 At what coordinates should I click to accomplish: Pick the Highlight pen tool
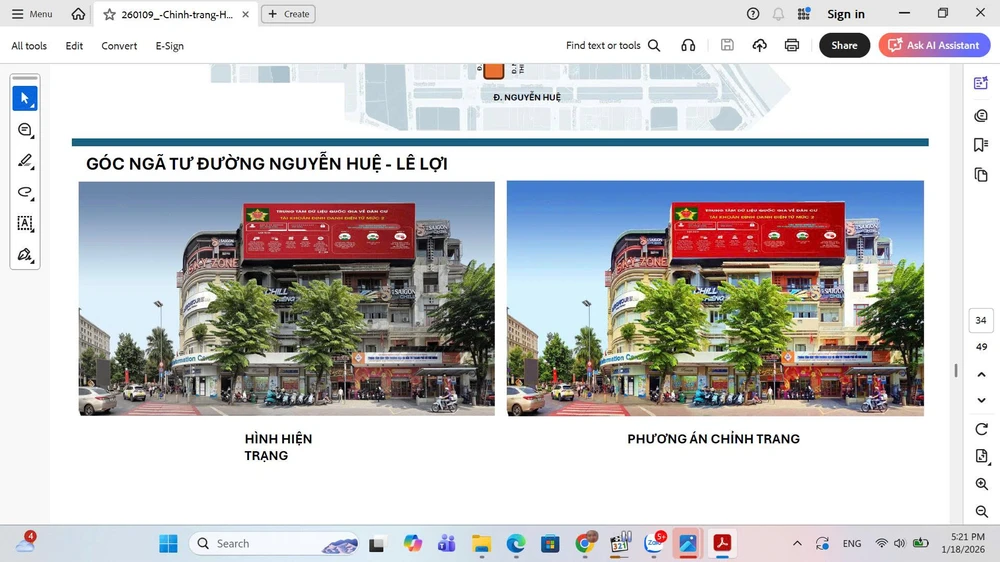25,161
